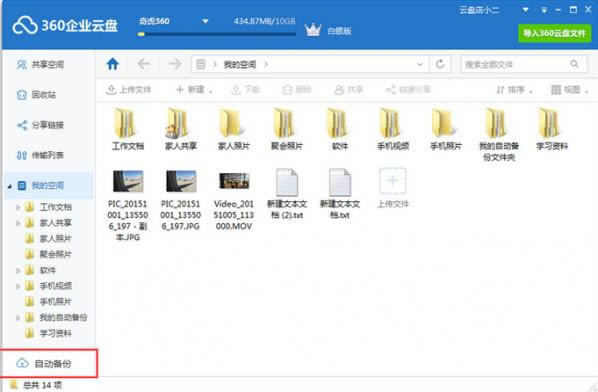Click the refresh icon beside path bar
This screenshot has height=392, width=598.
(440, 64)
